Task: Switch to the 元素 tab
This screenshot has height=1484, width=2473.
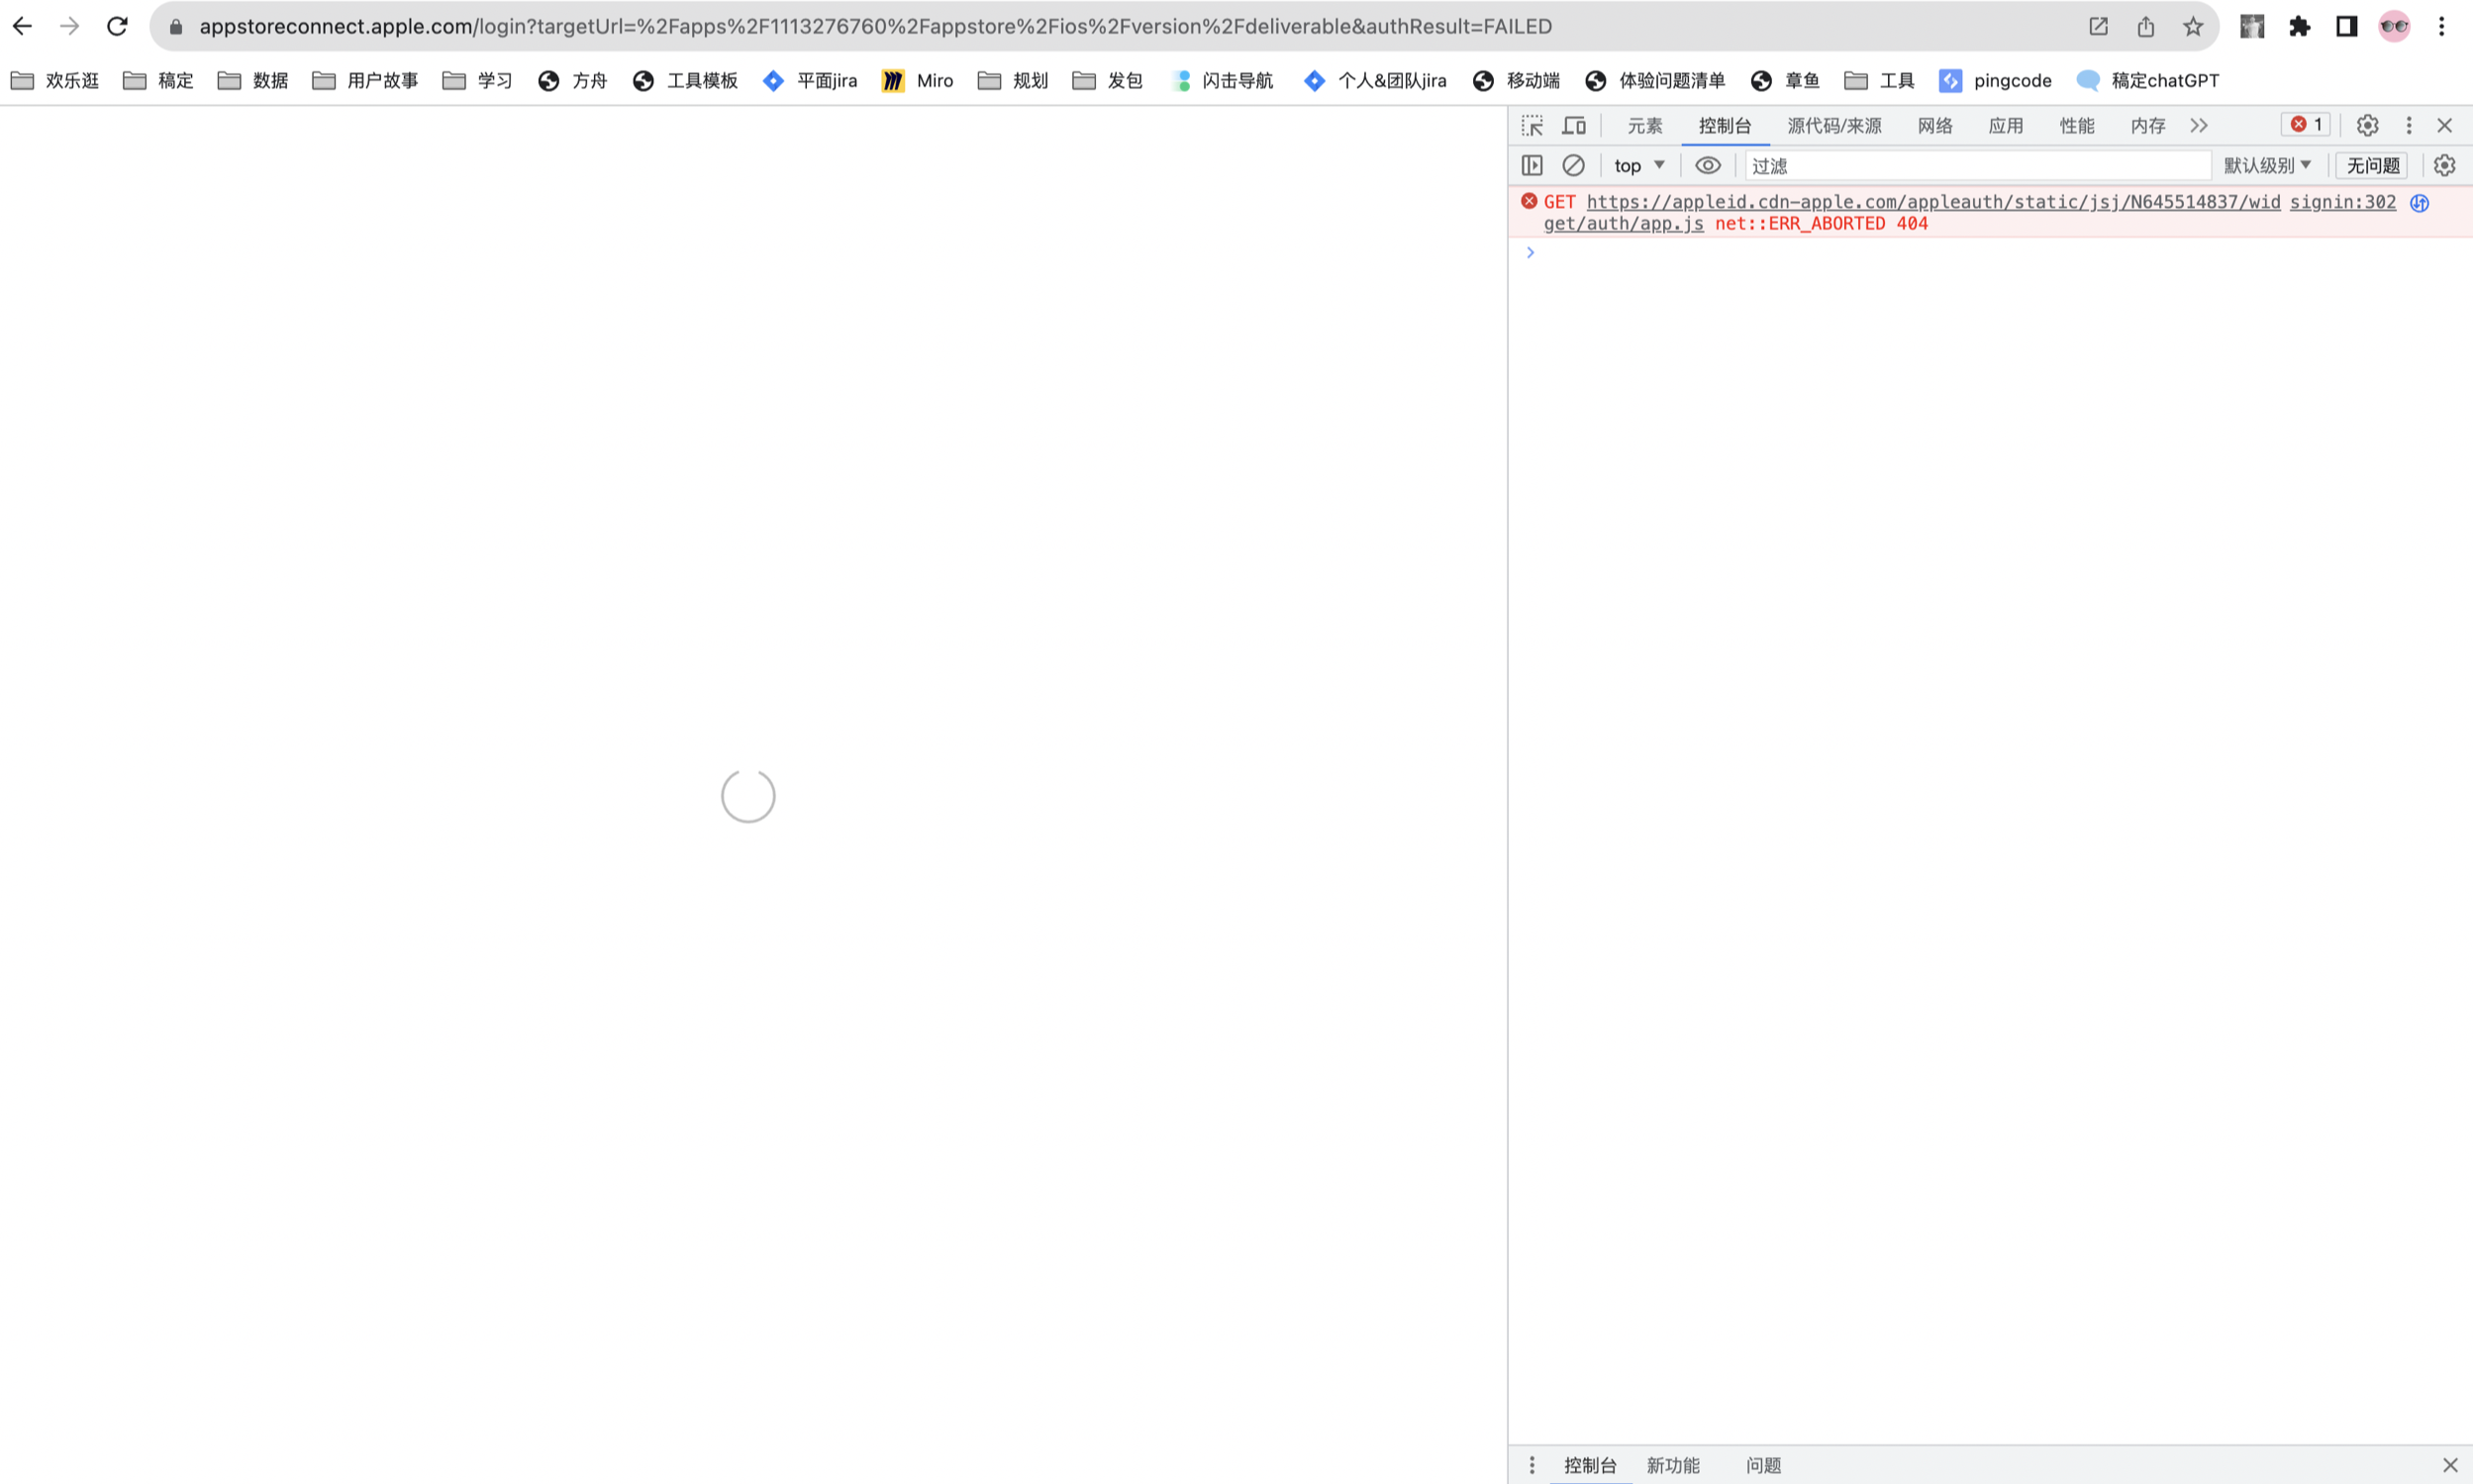Action: coord(1644,125)
